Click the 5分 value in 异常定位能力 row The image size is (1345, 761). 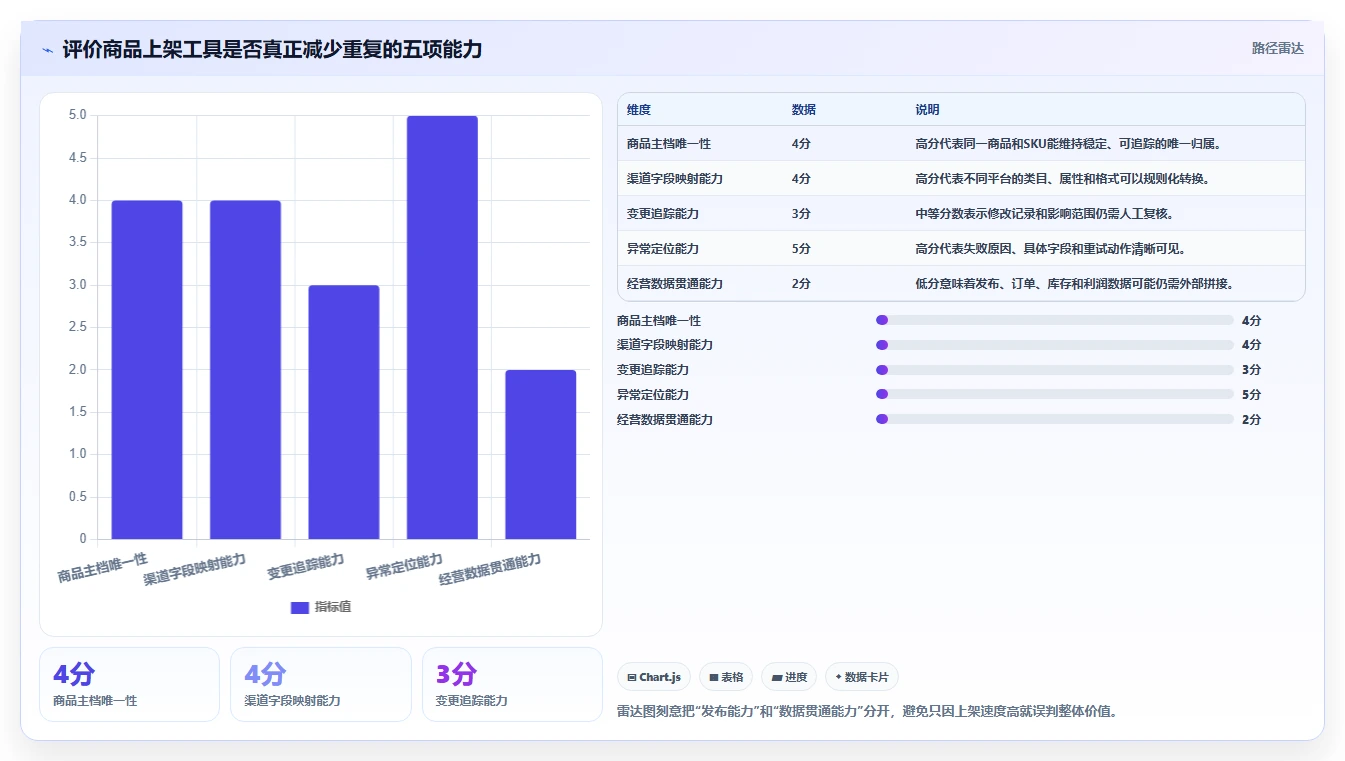click(x=801, y=249)
